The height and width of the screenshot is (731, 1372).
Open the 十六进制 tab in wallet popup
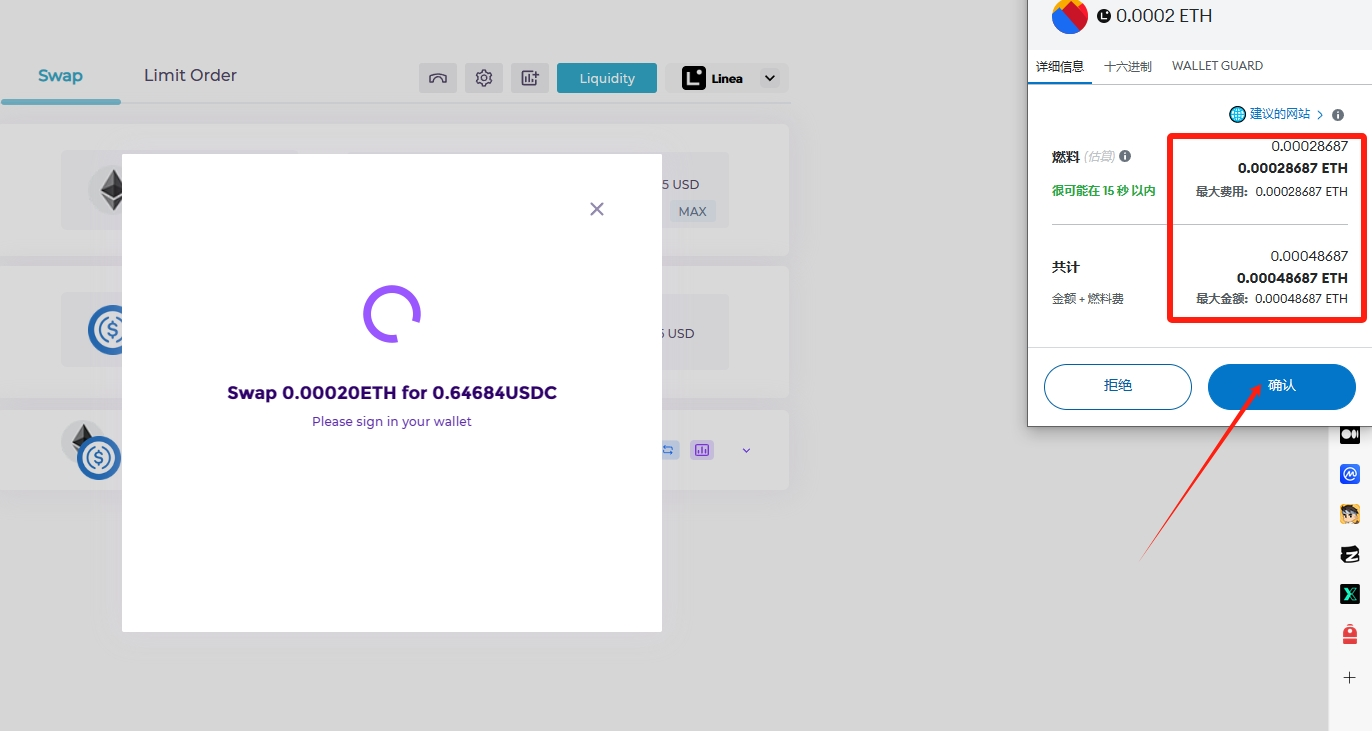pos(1127,66)
